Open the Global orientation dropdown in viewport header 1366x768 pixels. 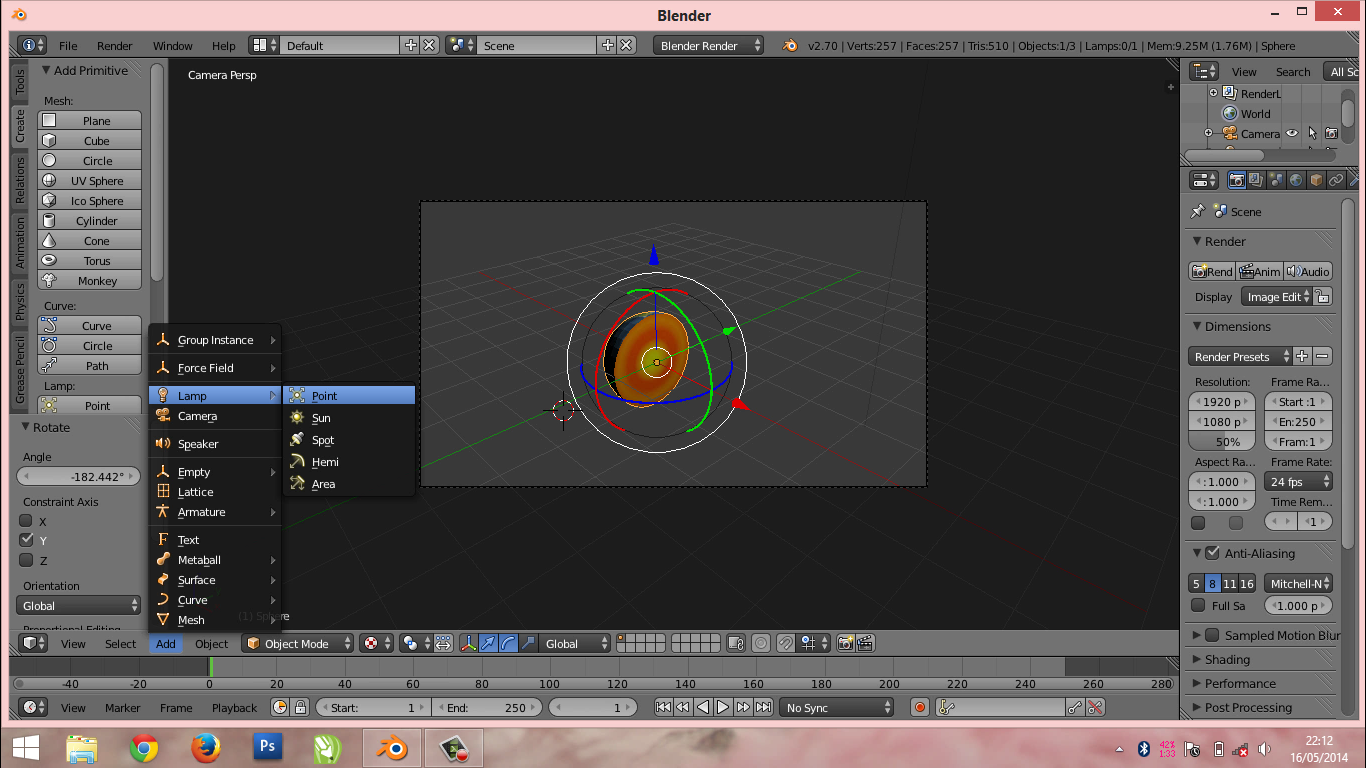pyautogui.click(x=575, y=644)
